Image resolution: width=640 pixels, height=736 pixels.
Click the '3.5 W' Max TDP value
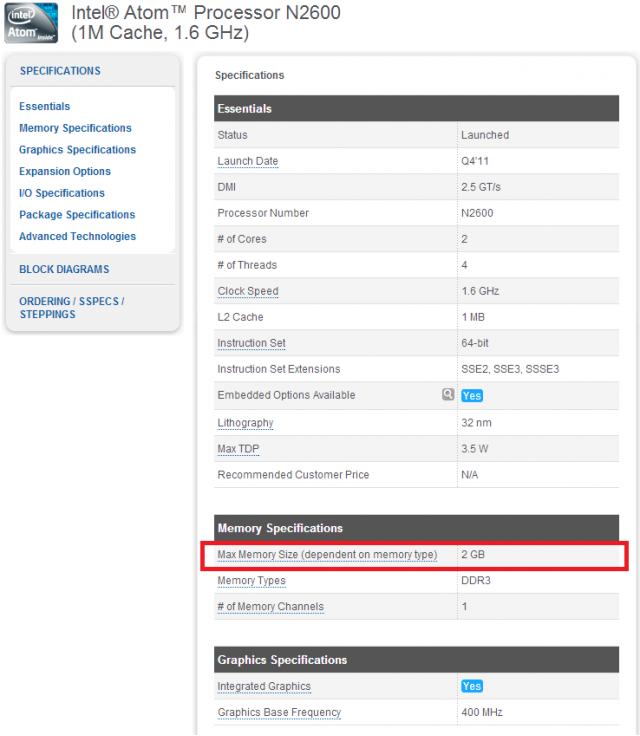pos(475,449)
